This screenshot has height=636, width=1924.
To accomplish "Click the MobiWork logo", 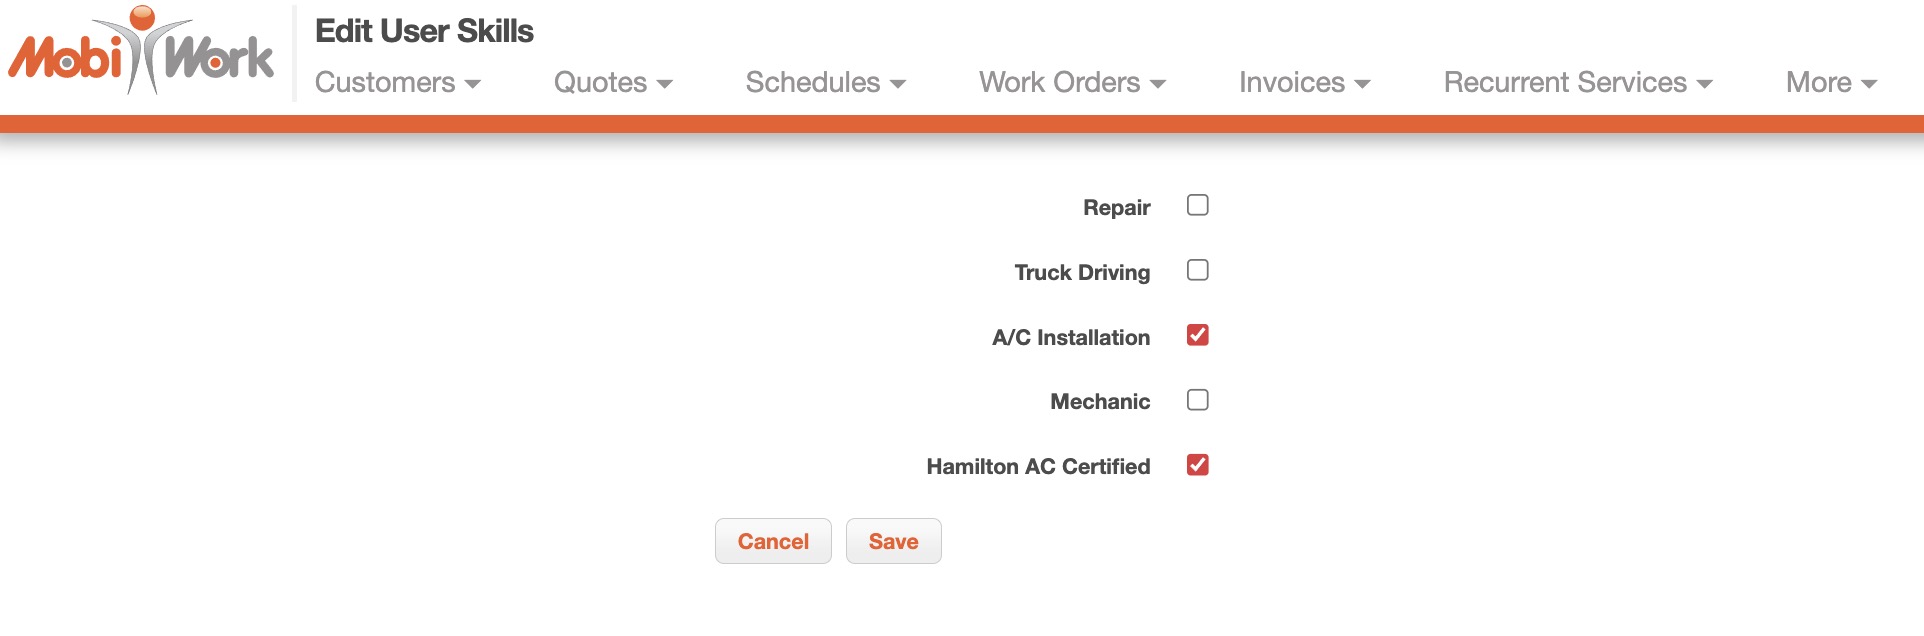I will (x=141, y=52).
